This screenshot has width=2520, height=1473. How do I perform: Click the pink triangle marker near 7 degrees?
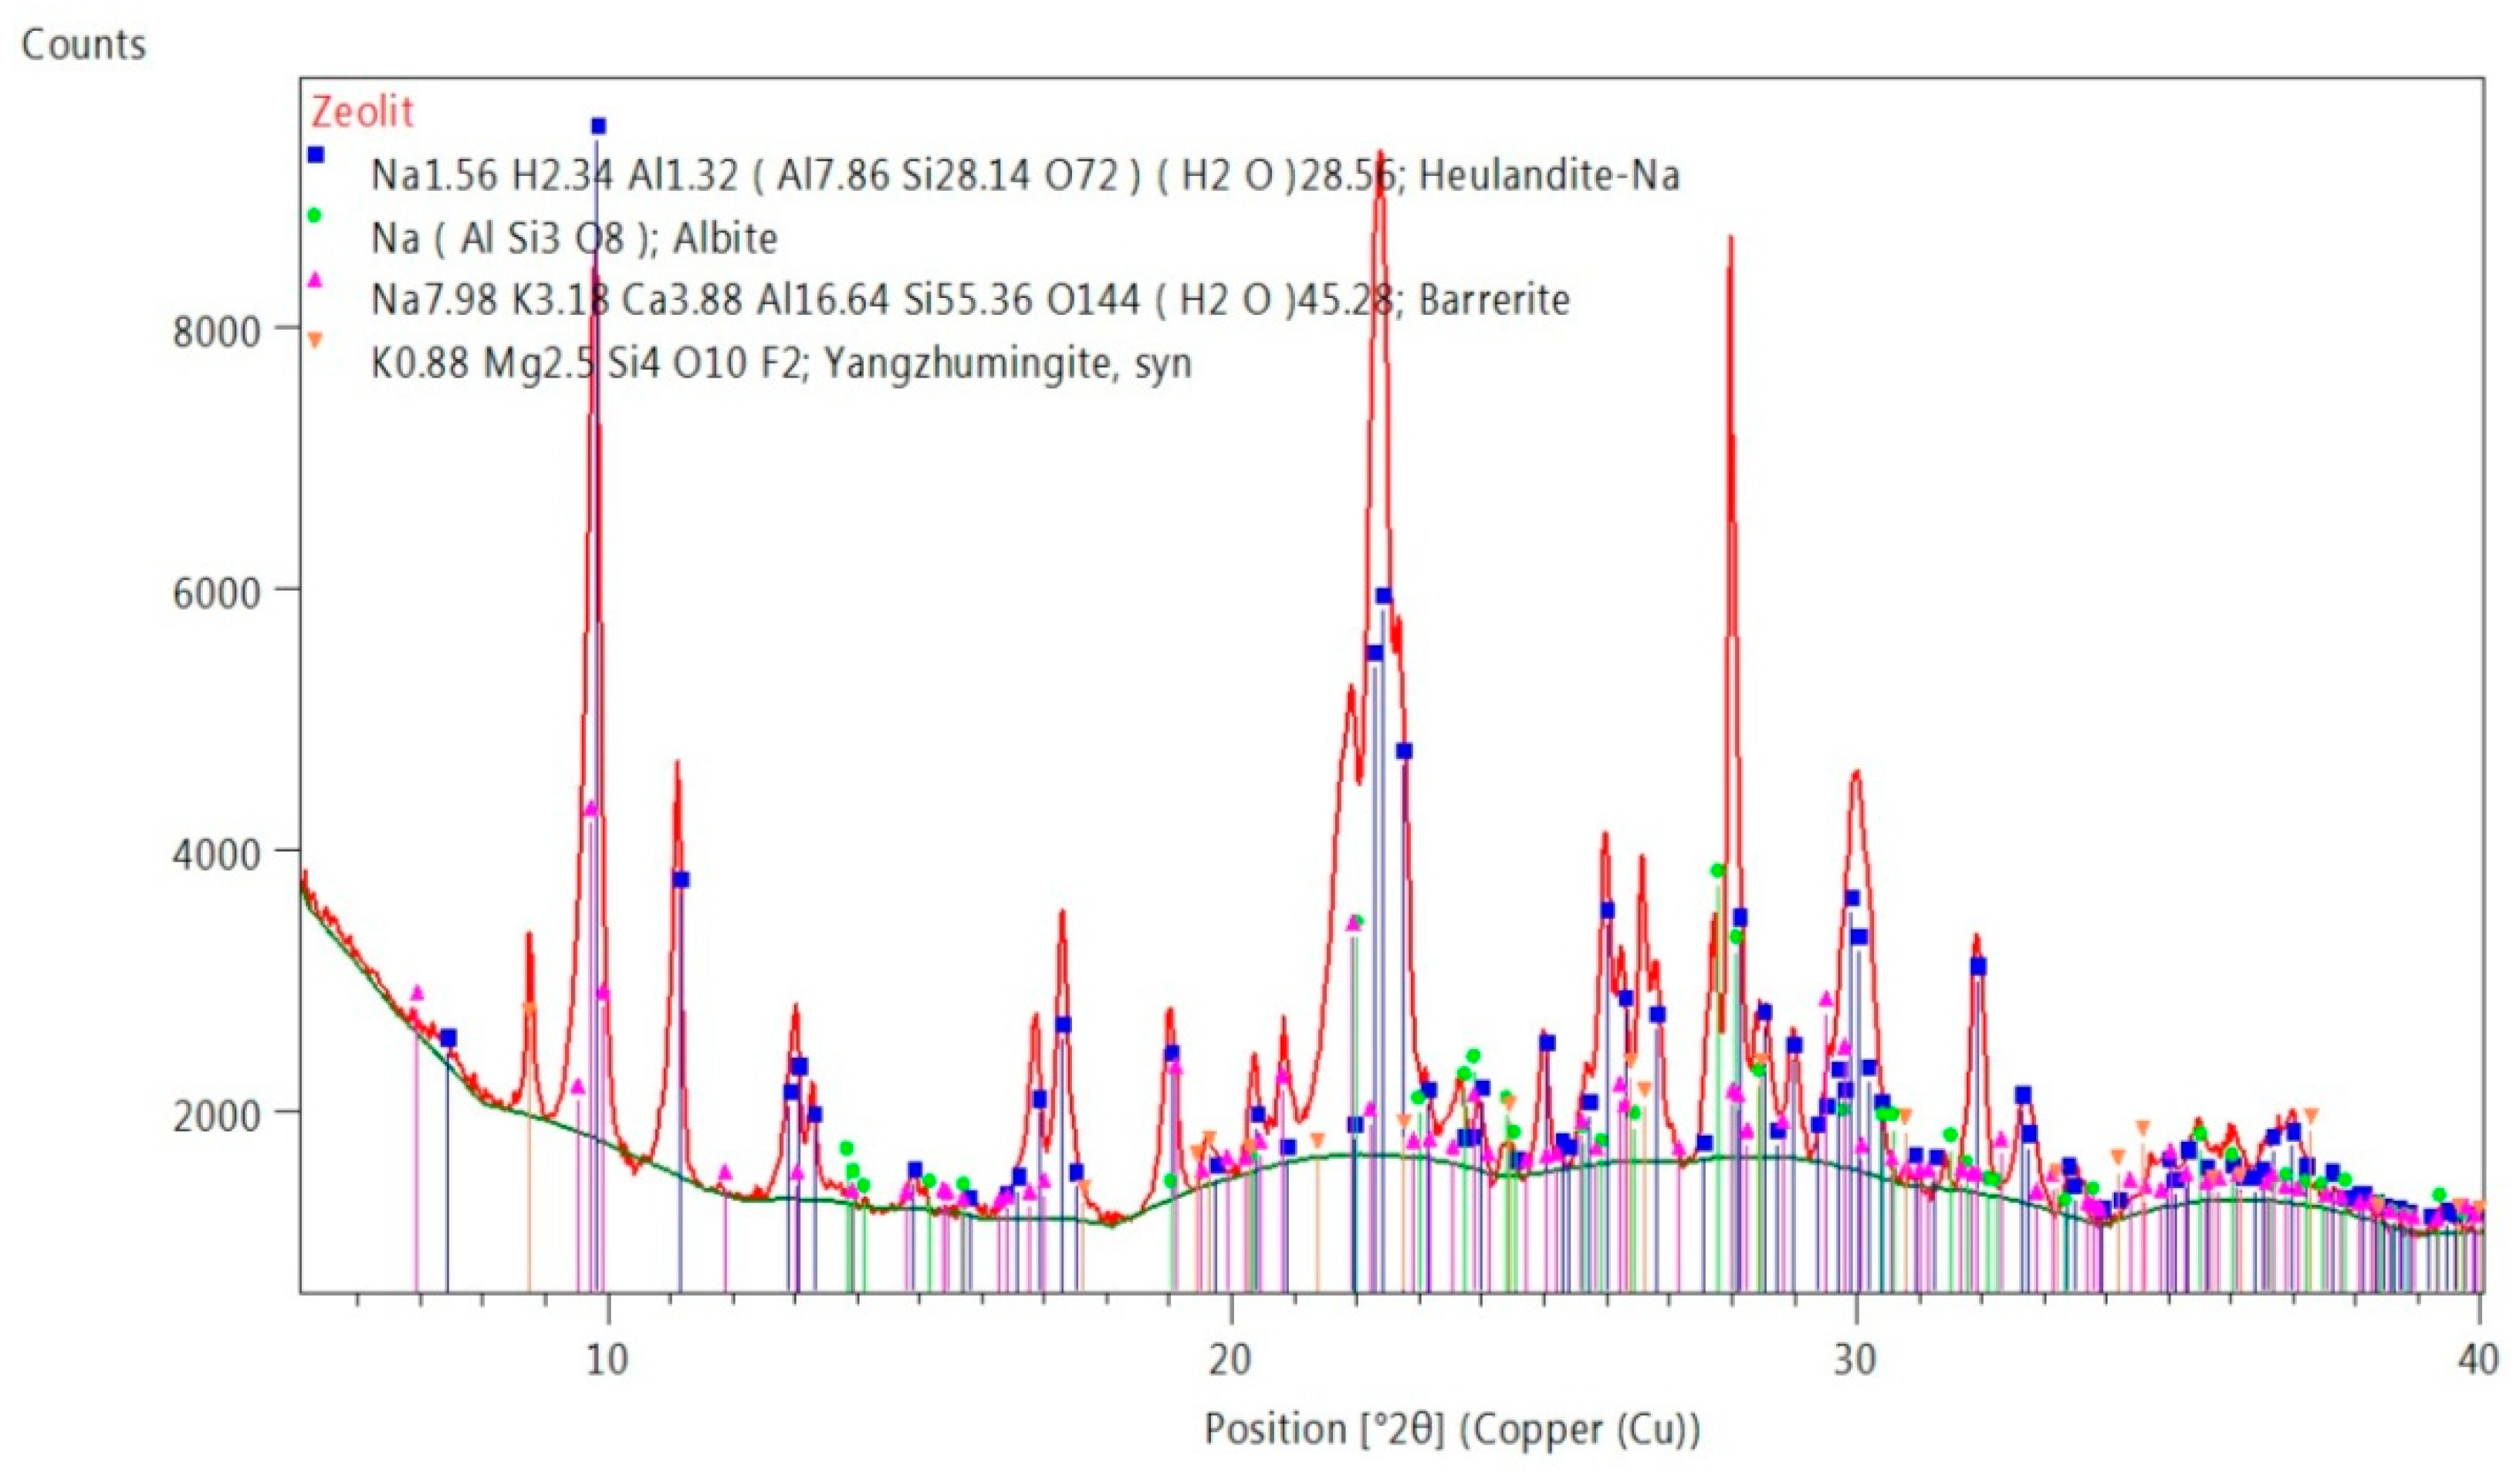[x=418, y=993]
